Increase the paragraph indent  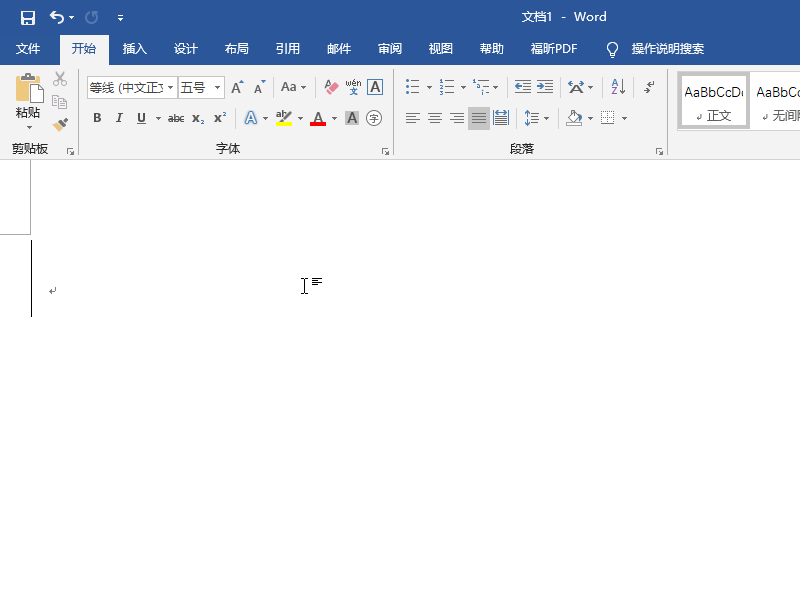545,87
